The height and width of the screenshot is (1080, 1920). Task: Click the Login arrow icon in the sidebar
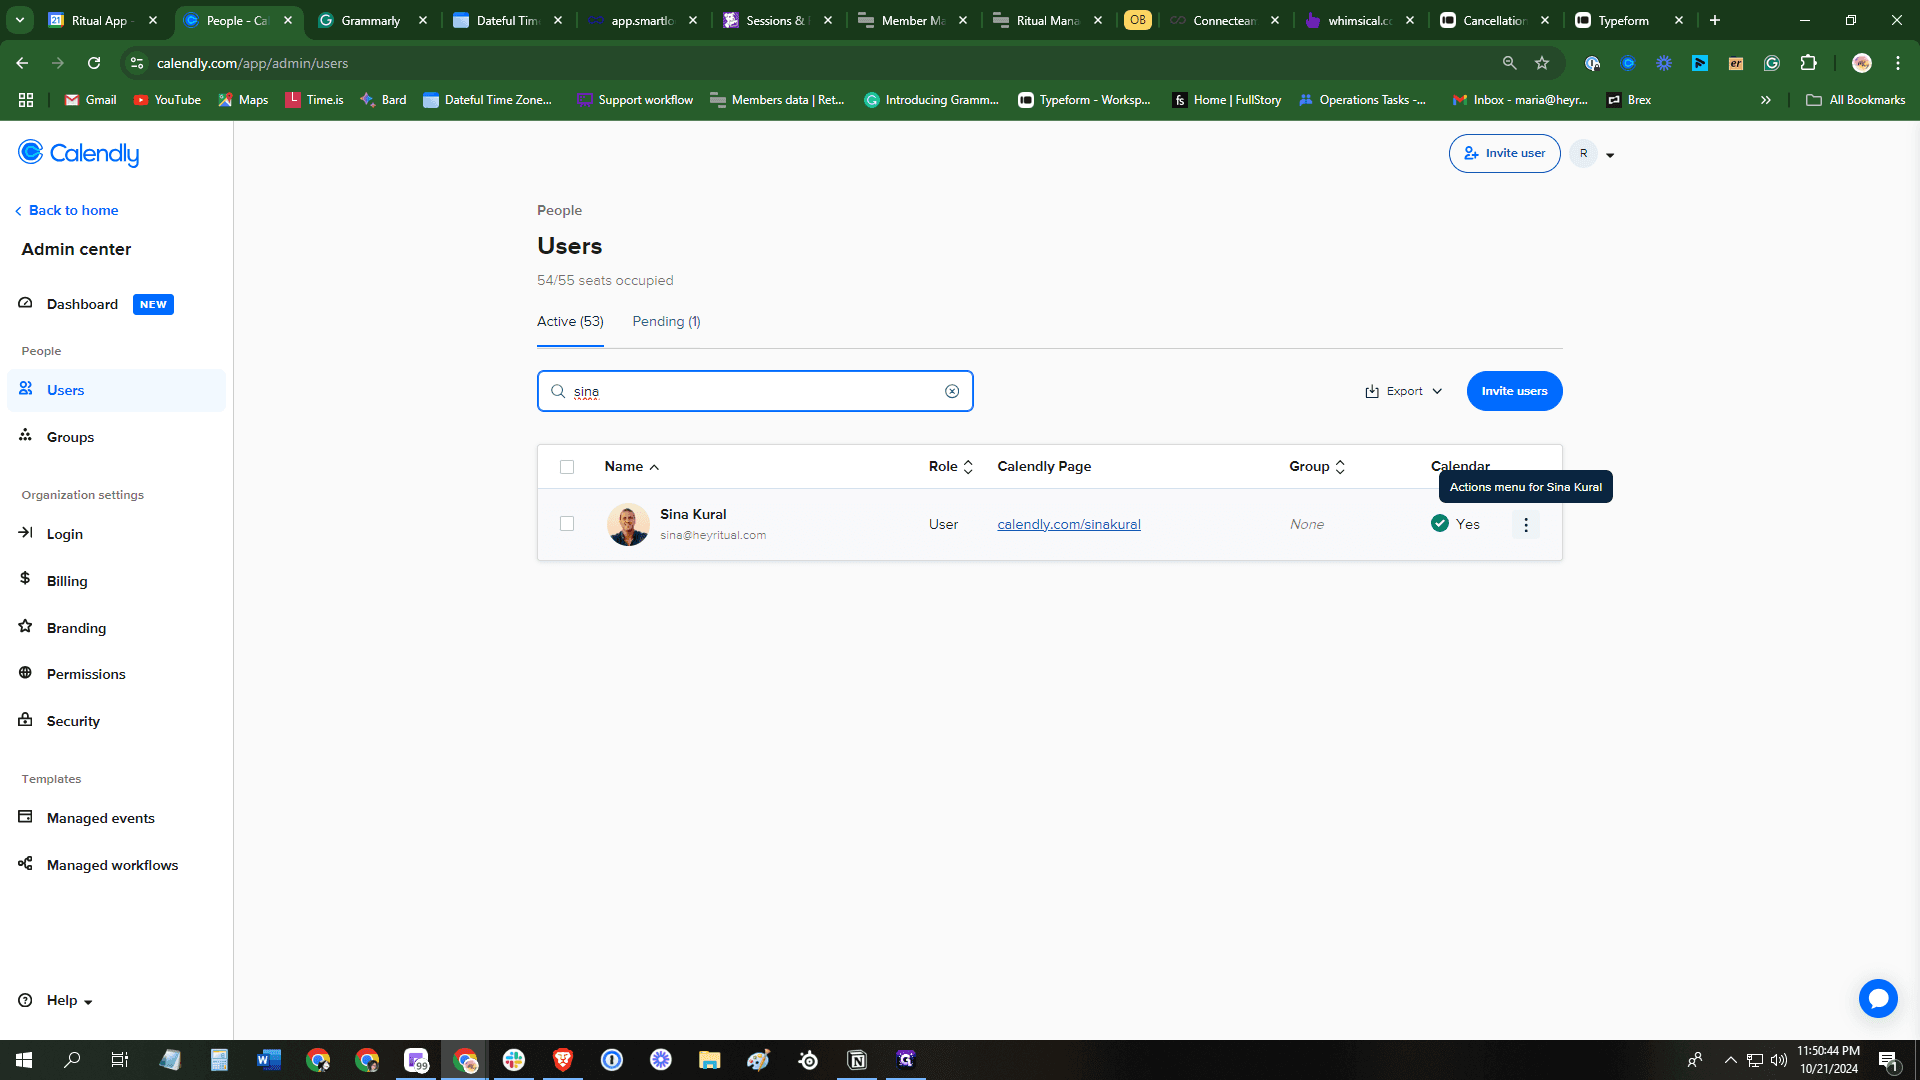pyautogui.click(x=26, y=533)
